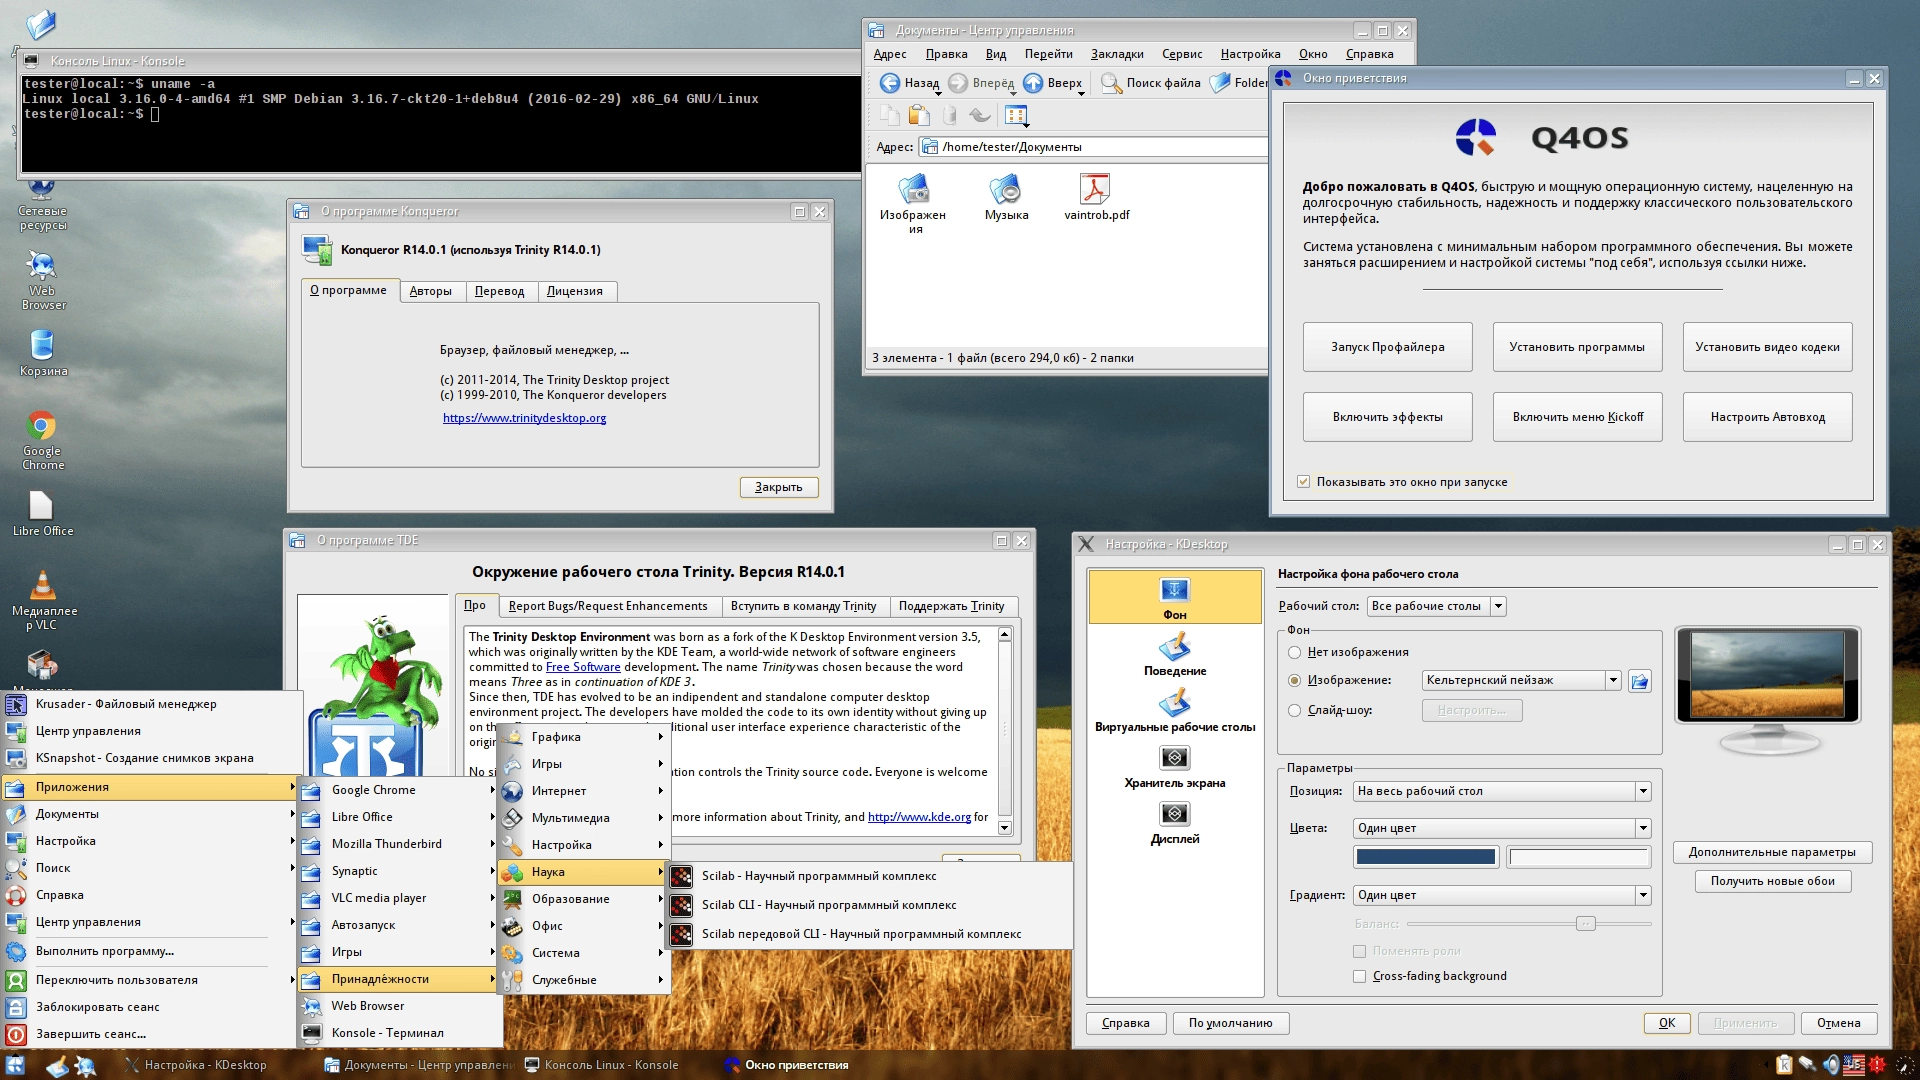Viewport: 1920px width, 1080px height.
Task: Click the Web Browser desktop icon
Action: (42, 280)
